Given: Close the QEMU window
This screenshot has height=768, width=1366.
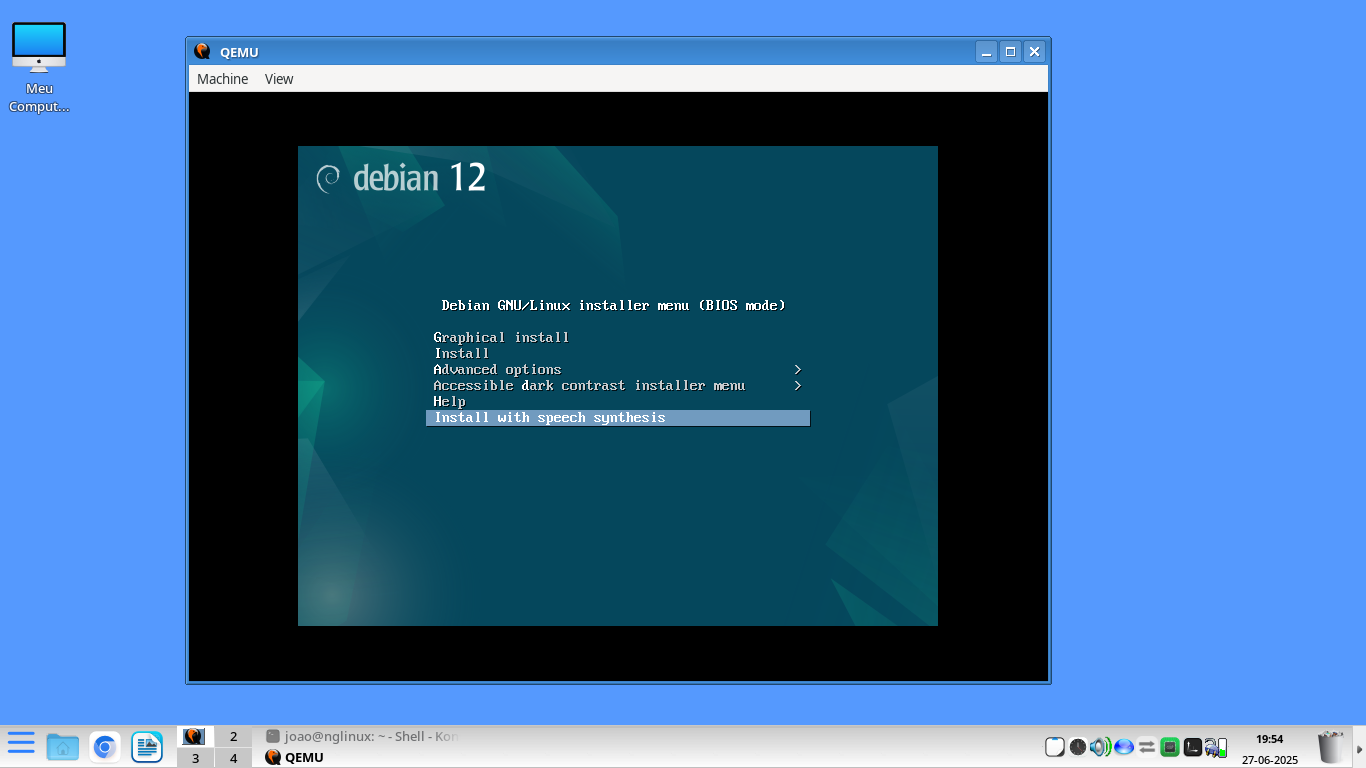Looking at the screenshot, I should 1035,52.
